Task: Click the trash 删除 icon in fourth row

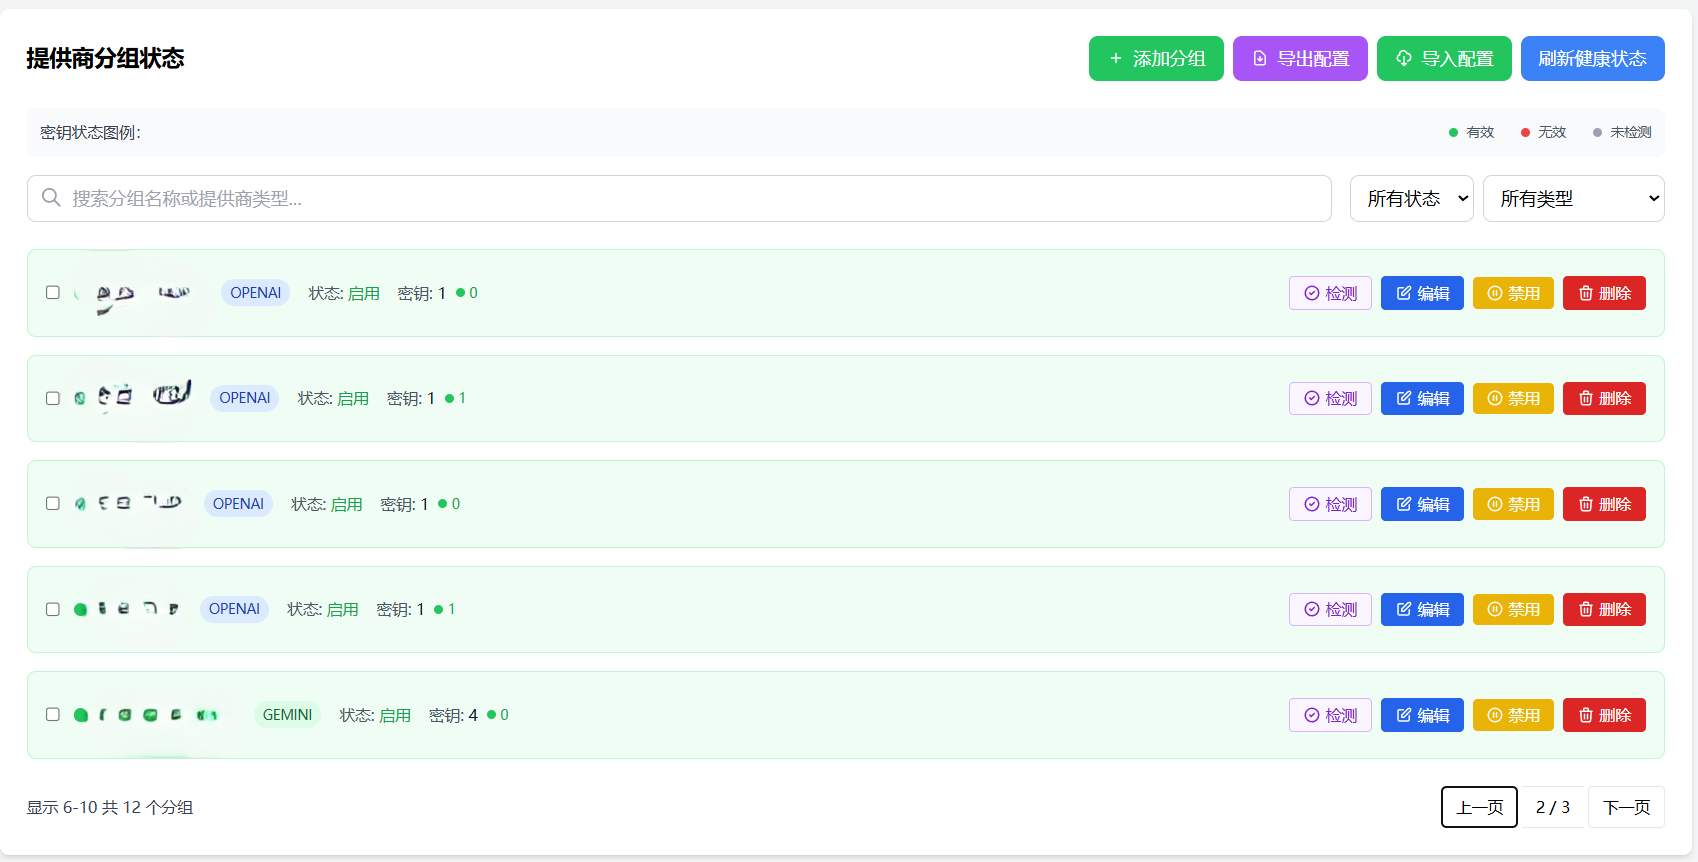Action: 1586,610
